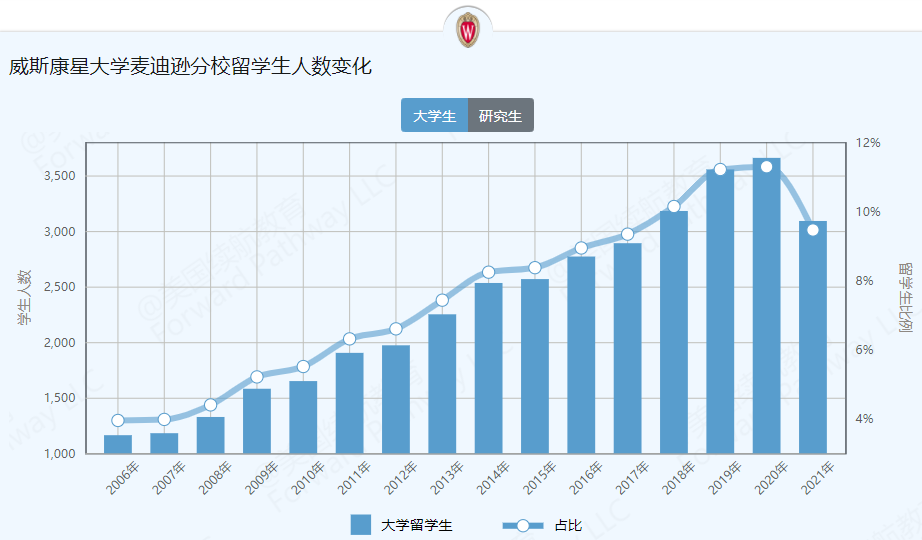Click the 学生人数 left axis title
This screenshot has height=540, width=922.
(x=24, y=298)
